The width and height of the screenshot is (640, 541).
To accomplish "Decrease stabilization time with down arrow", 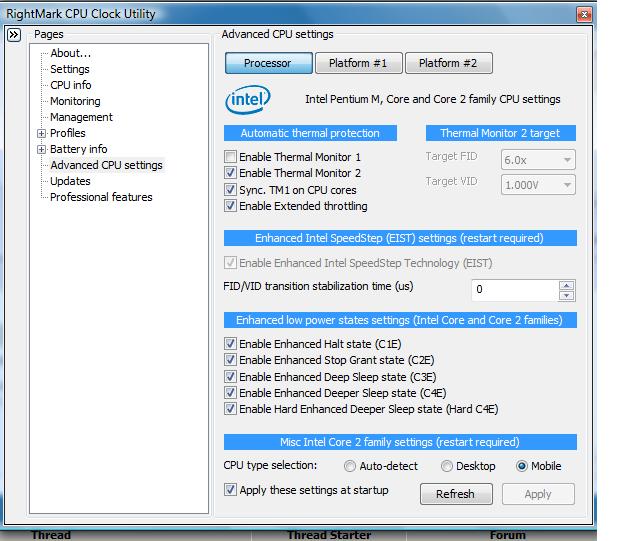I will click(566, 296).
